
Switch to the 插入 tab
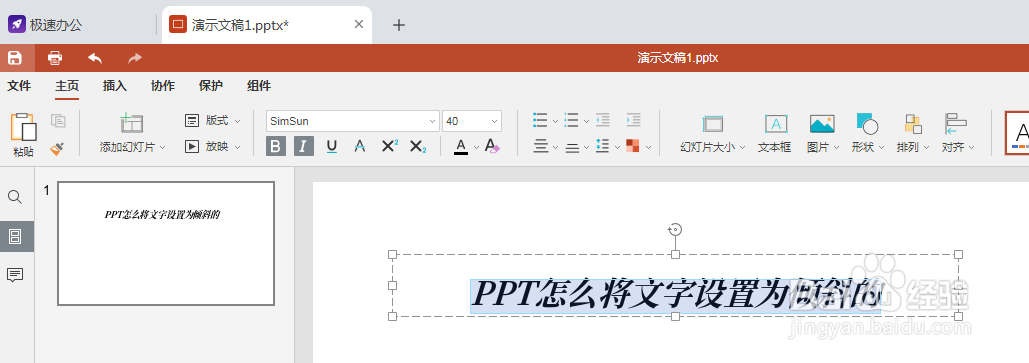(x=115, y=86)
